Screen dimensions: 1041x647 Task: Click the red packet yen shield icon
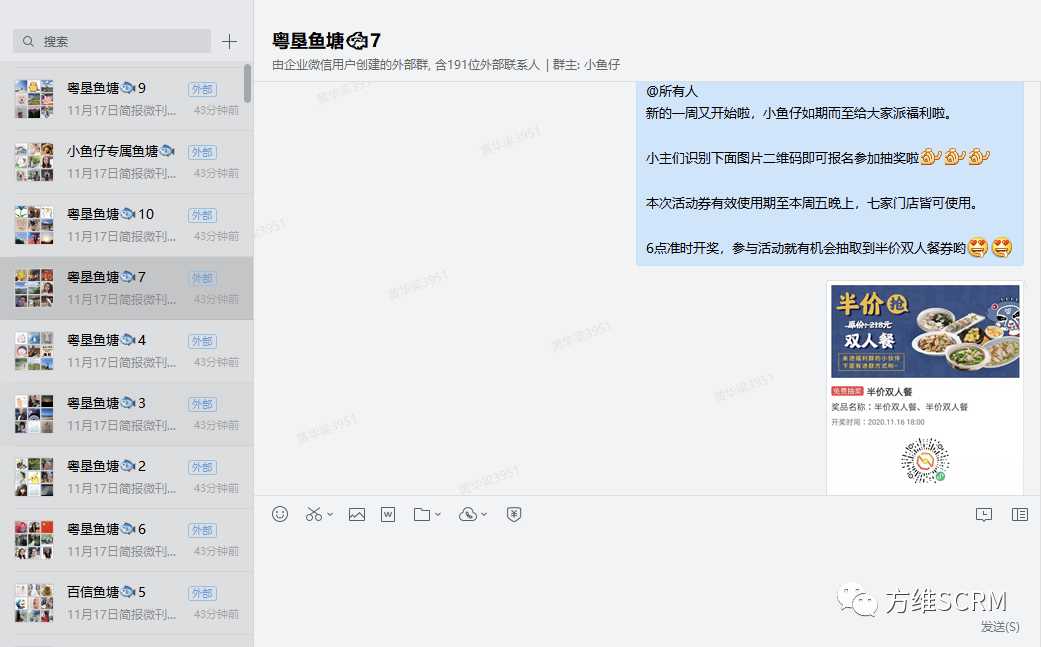[x=514, y=514]
